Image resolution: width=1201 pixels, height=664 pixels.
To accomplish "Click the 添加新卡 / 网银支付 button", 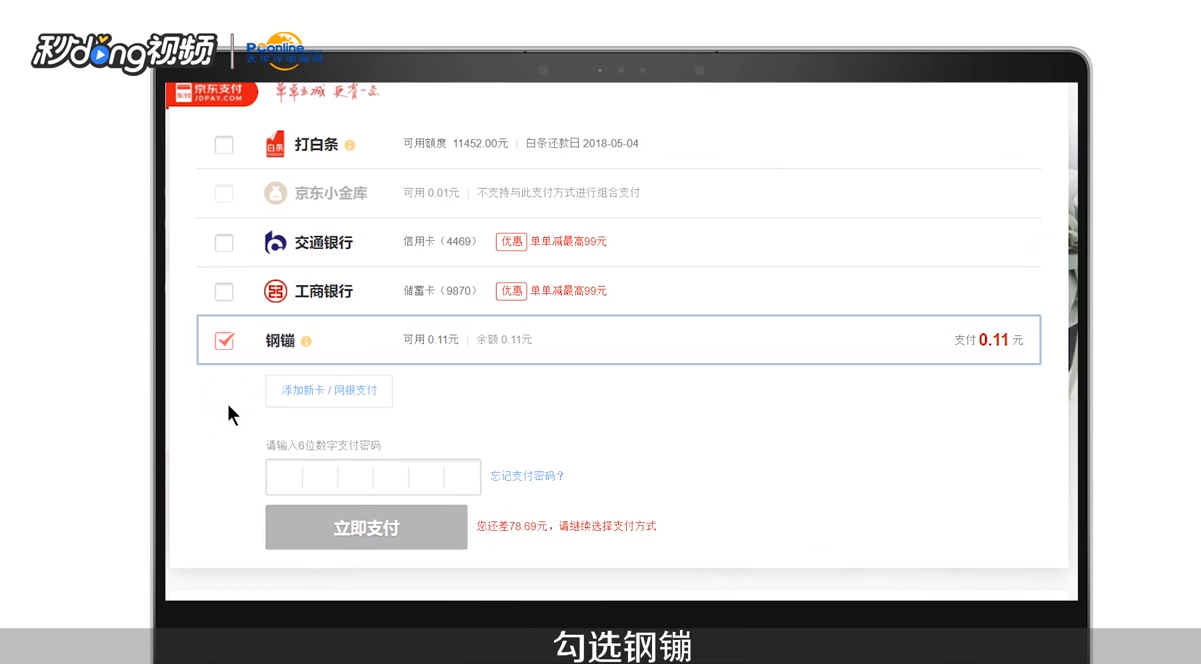I will tap(329, 390).
